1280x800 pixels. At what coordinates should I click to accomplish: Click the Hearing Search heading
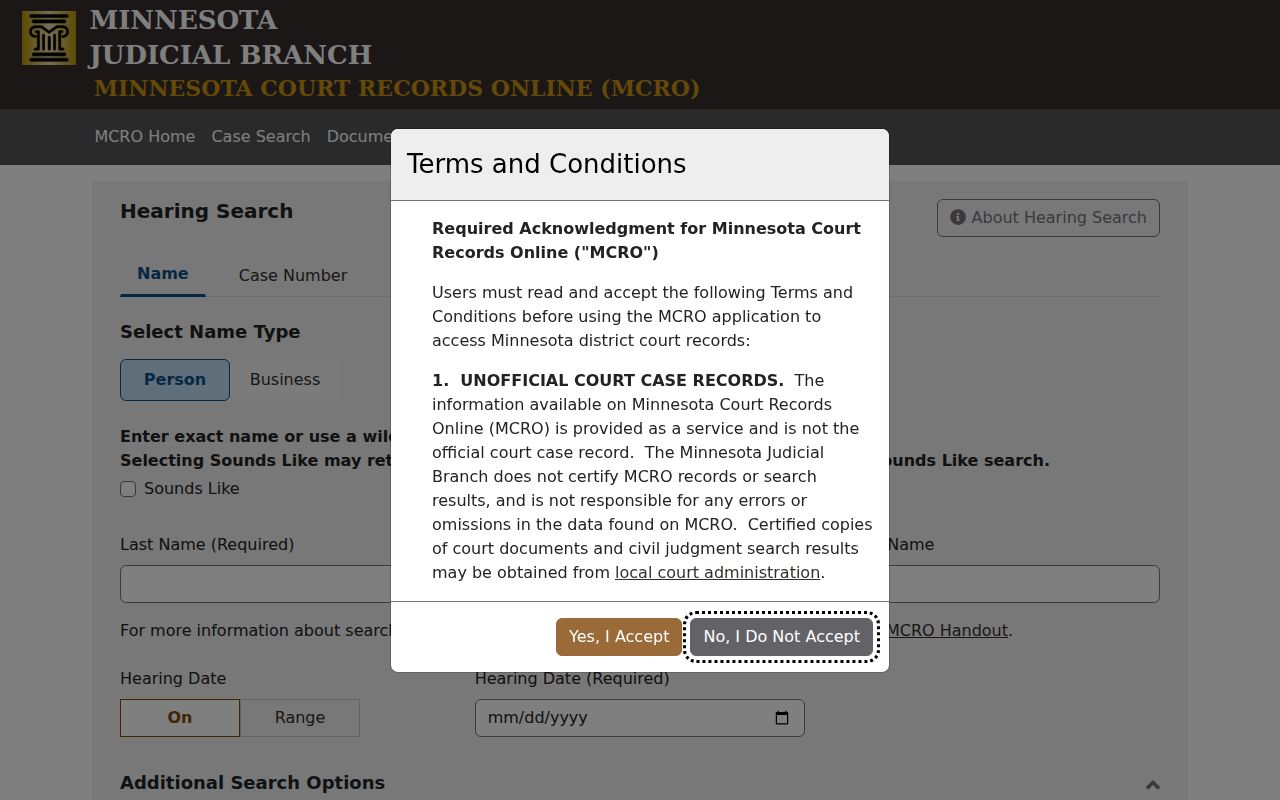[207, 212]
